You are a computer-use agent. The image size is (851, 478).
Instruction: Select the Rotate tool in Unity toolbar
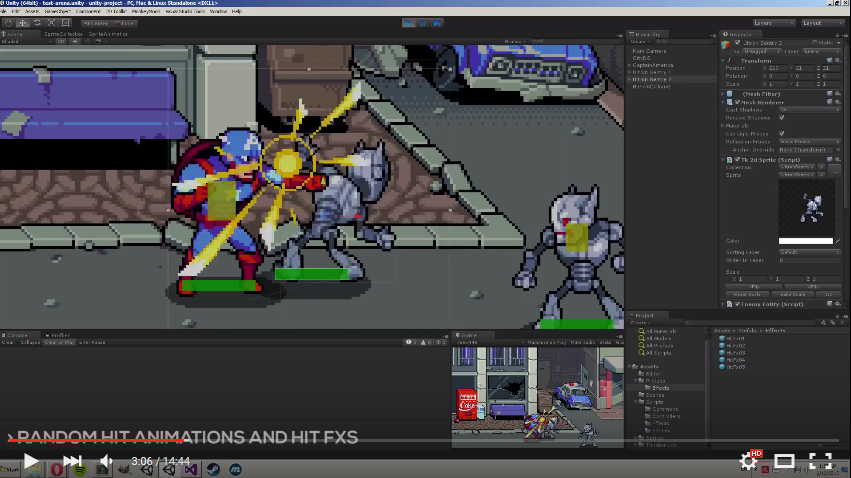pos(37,23)
